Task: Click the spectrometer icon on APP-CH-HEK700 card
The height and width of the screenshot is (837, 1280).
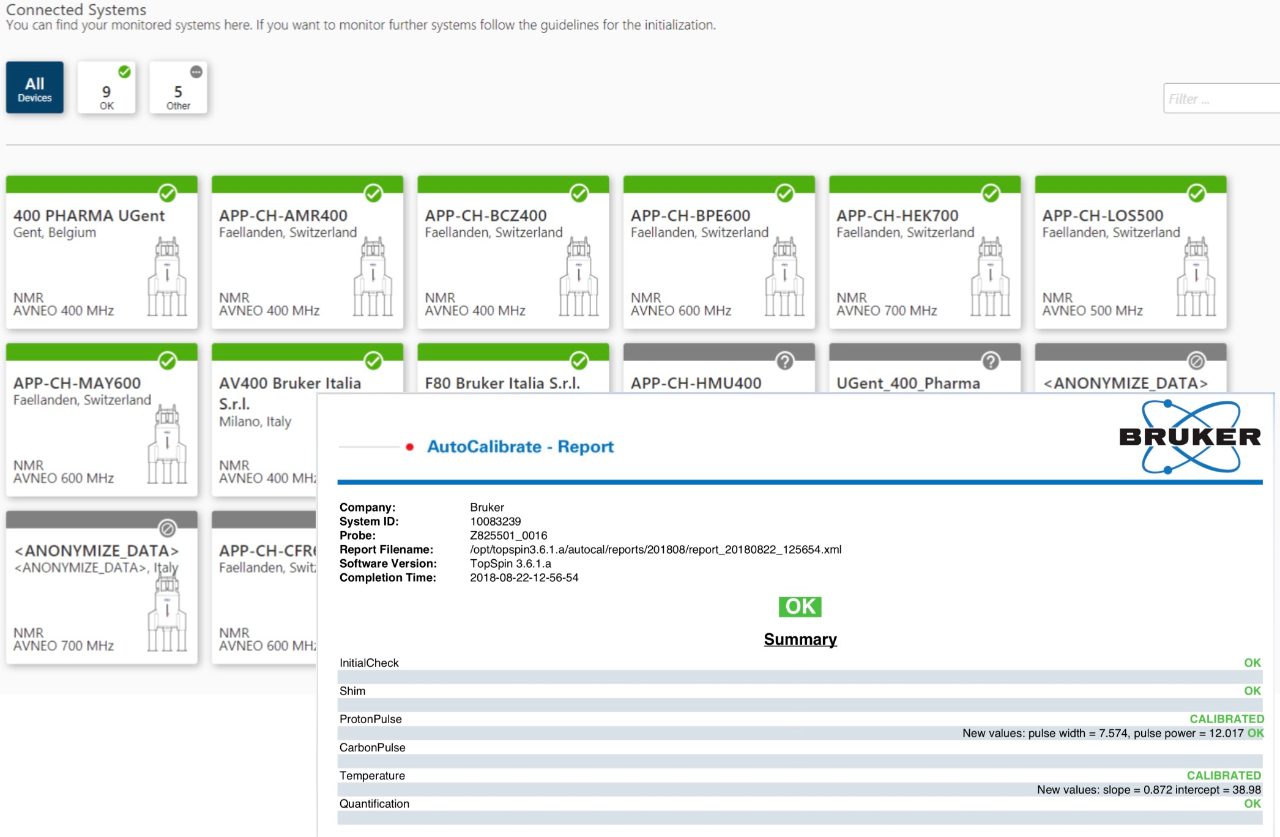Action: (990, 280)
